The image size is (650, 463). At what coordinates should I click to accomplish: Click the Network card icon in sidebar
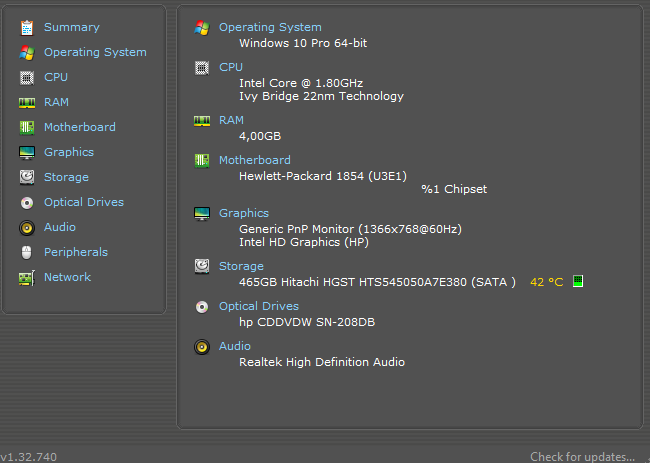(27, 278)
